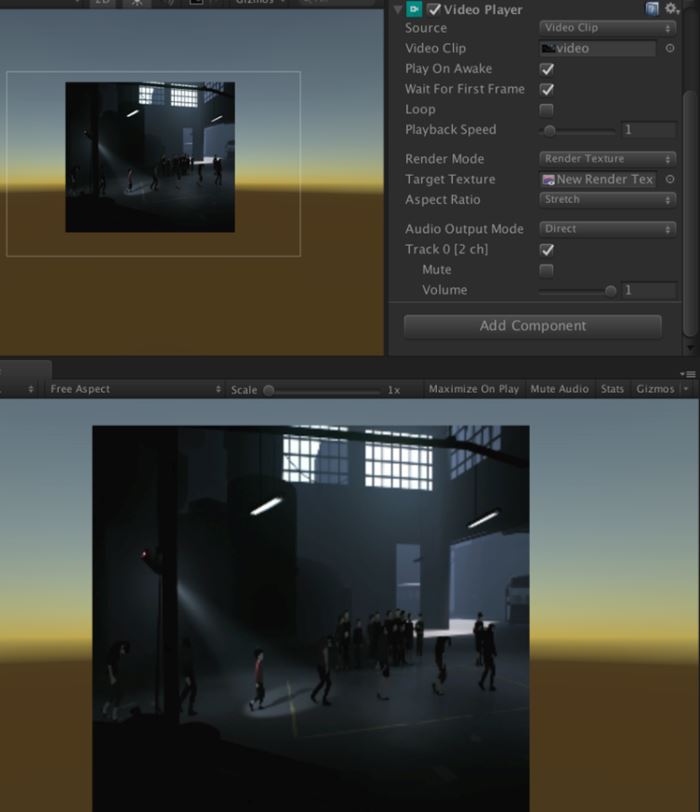Collapse the Video Player component foldout
This screenshot has width=700, height=812.
tap(398, 9)
